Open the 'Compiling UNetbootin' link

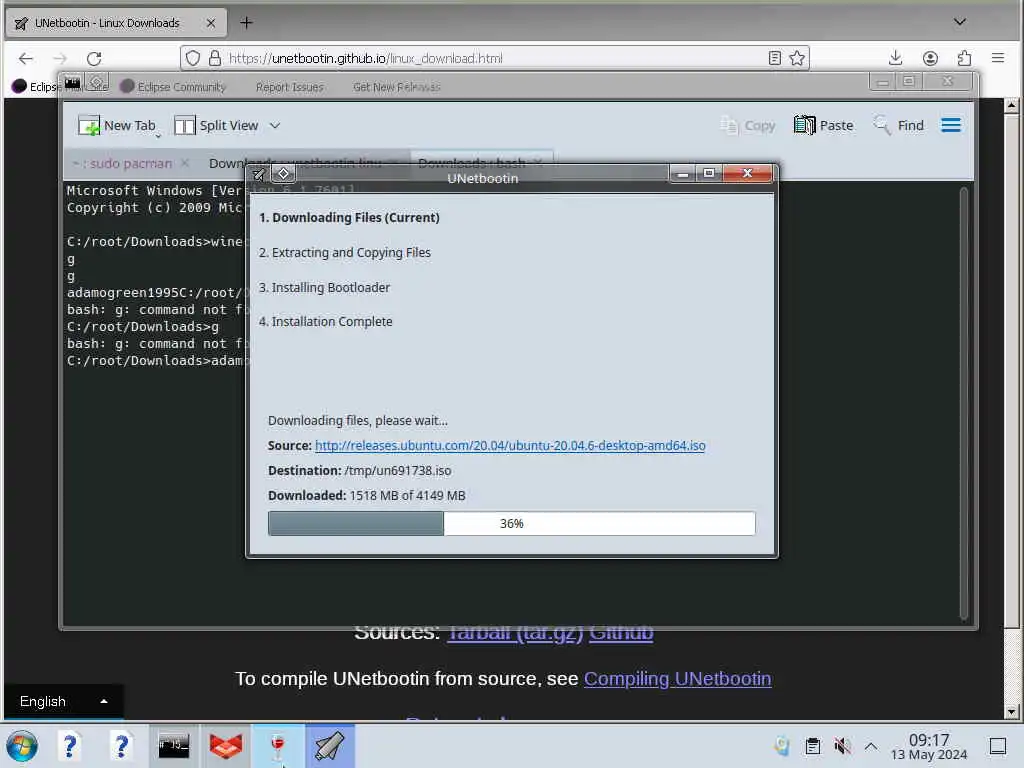677,679
